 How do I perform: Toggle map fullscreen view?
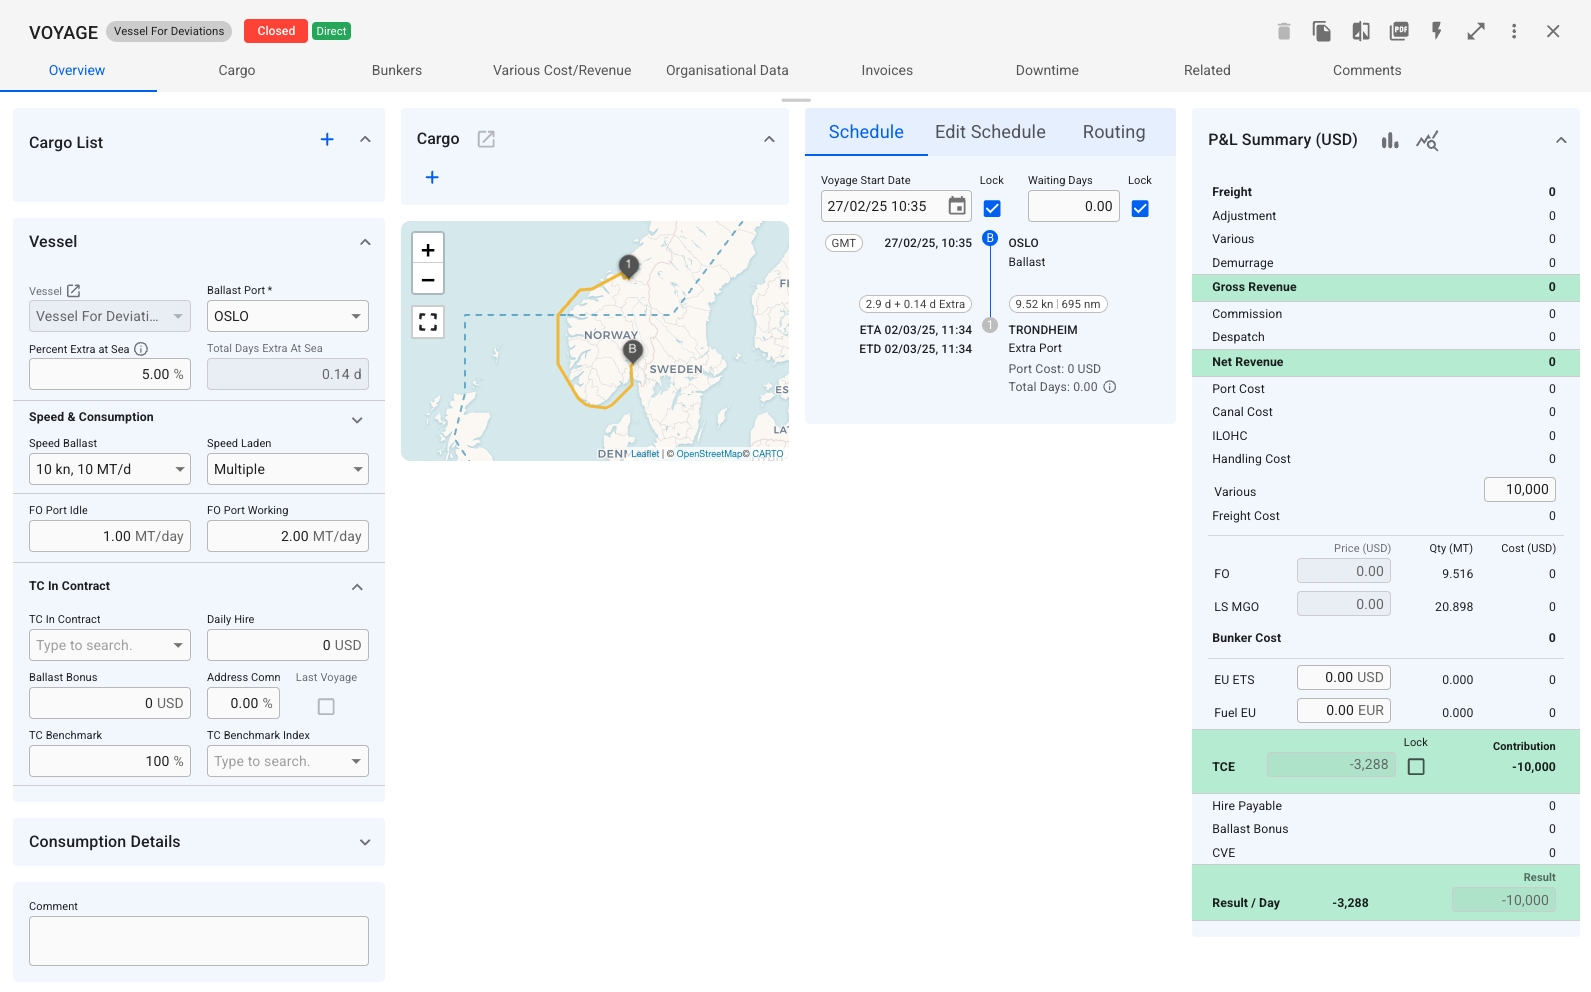428,322
